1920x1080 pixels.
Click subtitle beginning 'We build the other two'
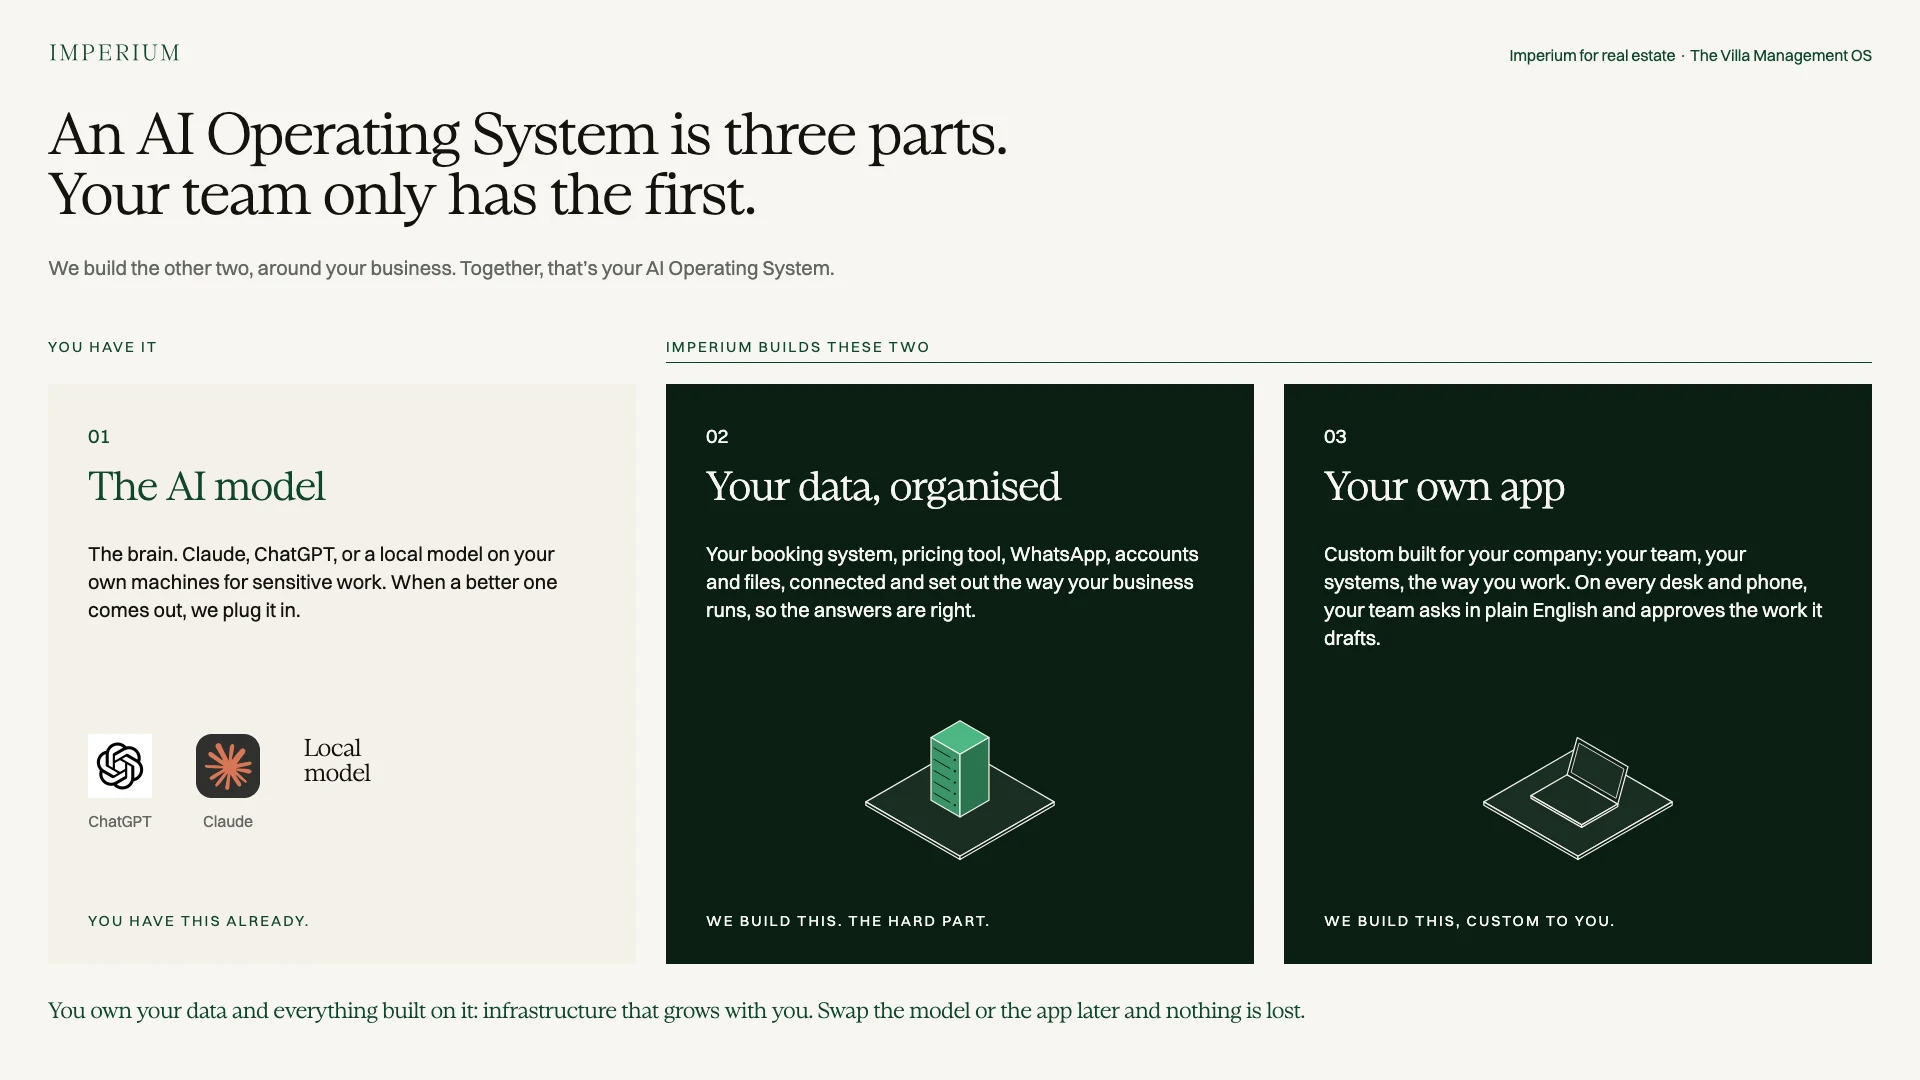[x=441, y=269]
